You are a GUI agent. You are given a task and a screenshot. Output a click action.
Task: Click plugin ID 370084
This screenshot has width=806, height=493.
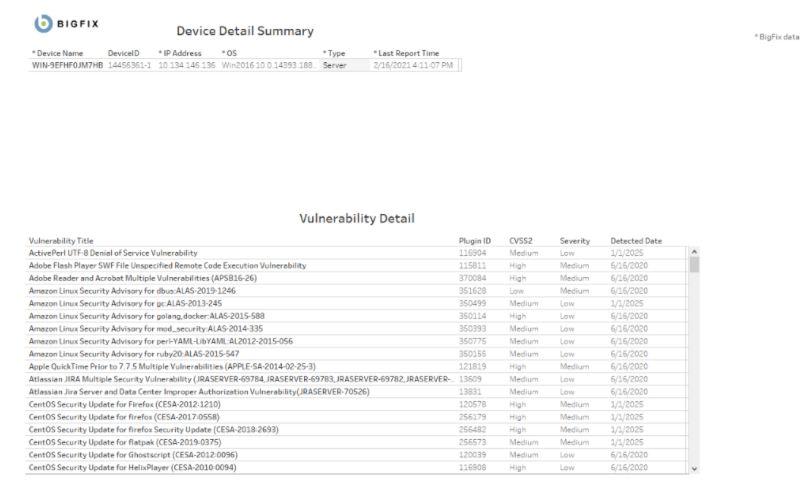pyautogui.click(x=472, y=278)
